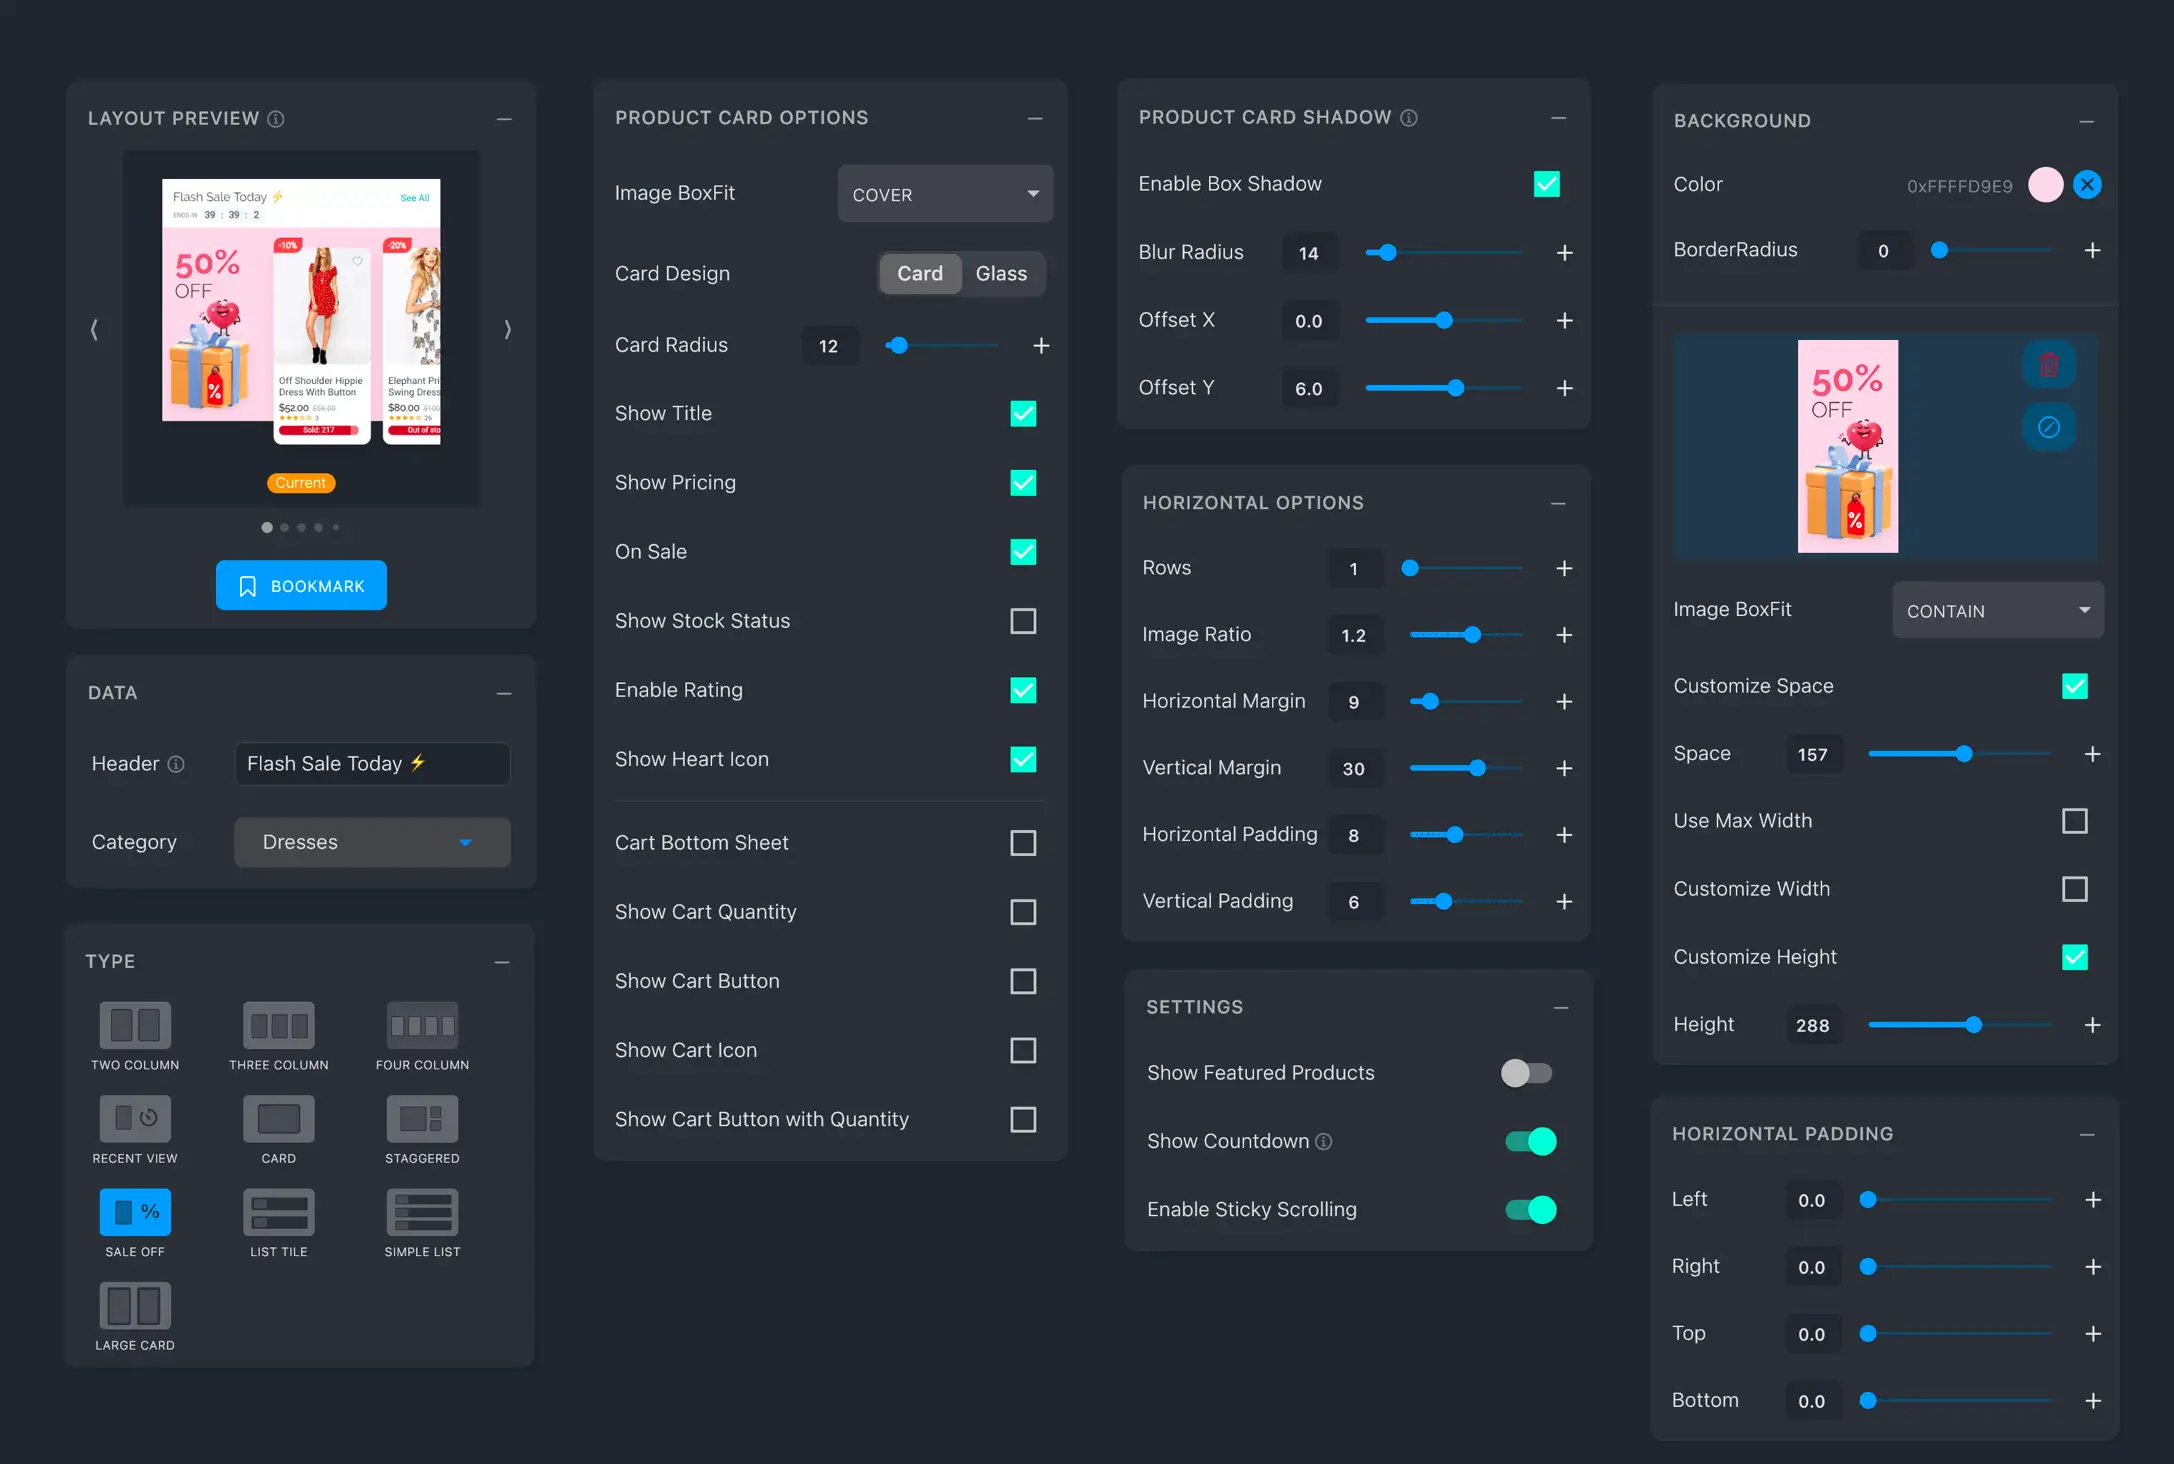Choose the Staggered layout type icon
The width and height of the screenshot is (2174, 1464).
(x=422, y=1118)
